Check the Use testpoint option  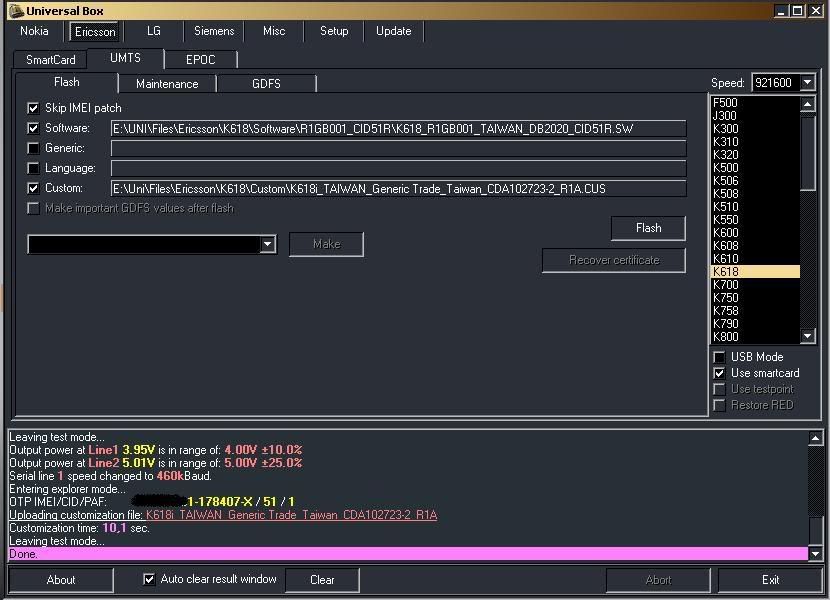(719, 389)
